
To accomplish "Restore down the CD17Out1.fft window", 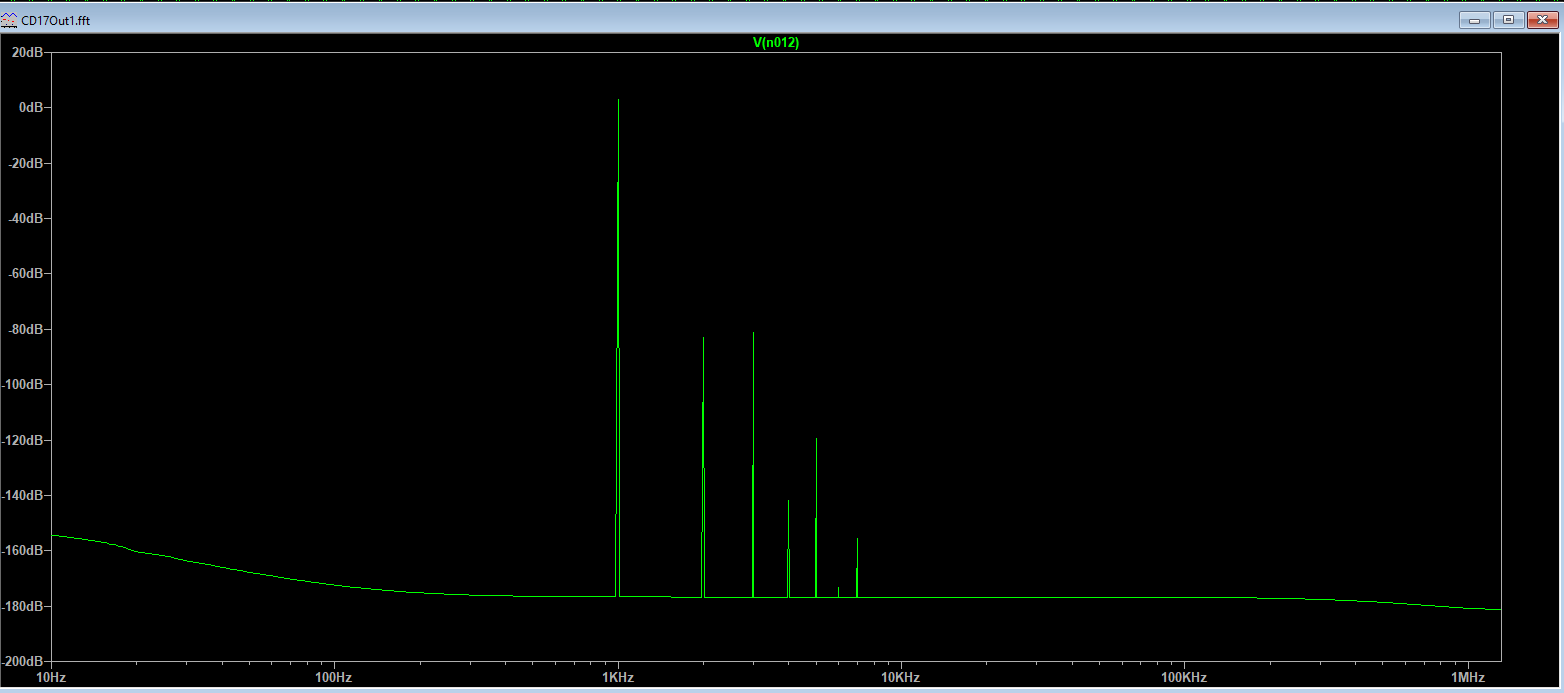I will [1509, 19].
